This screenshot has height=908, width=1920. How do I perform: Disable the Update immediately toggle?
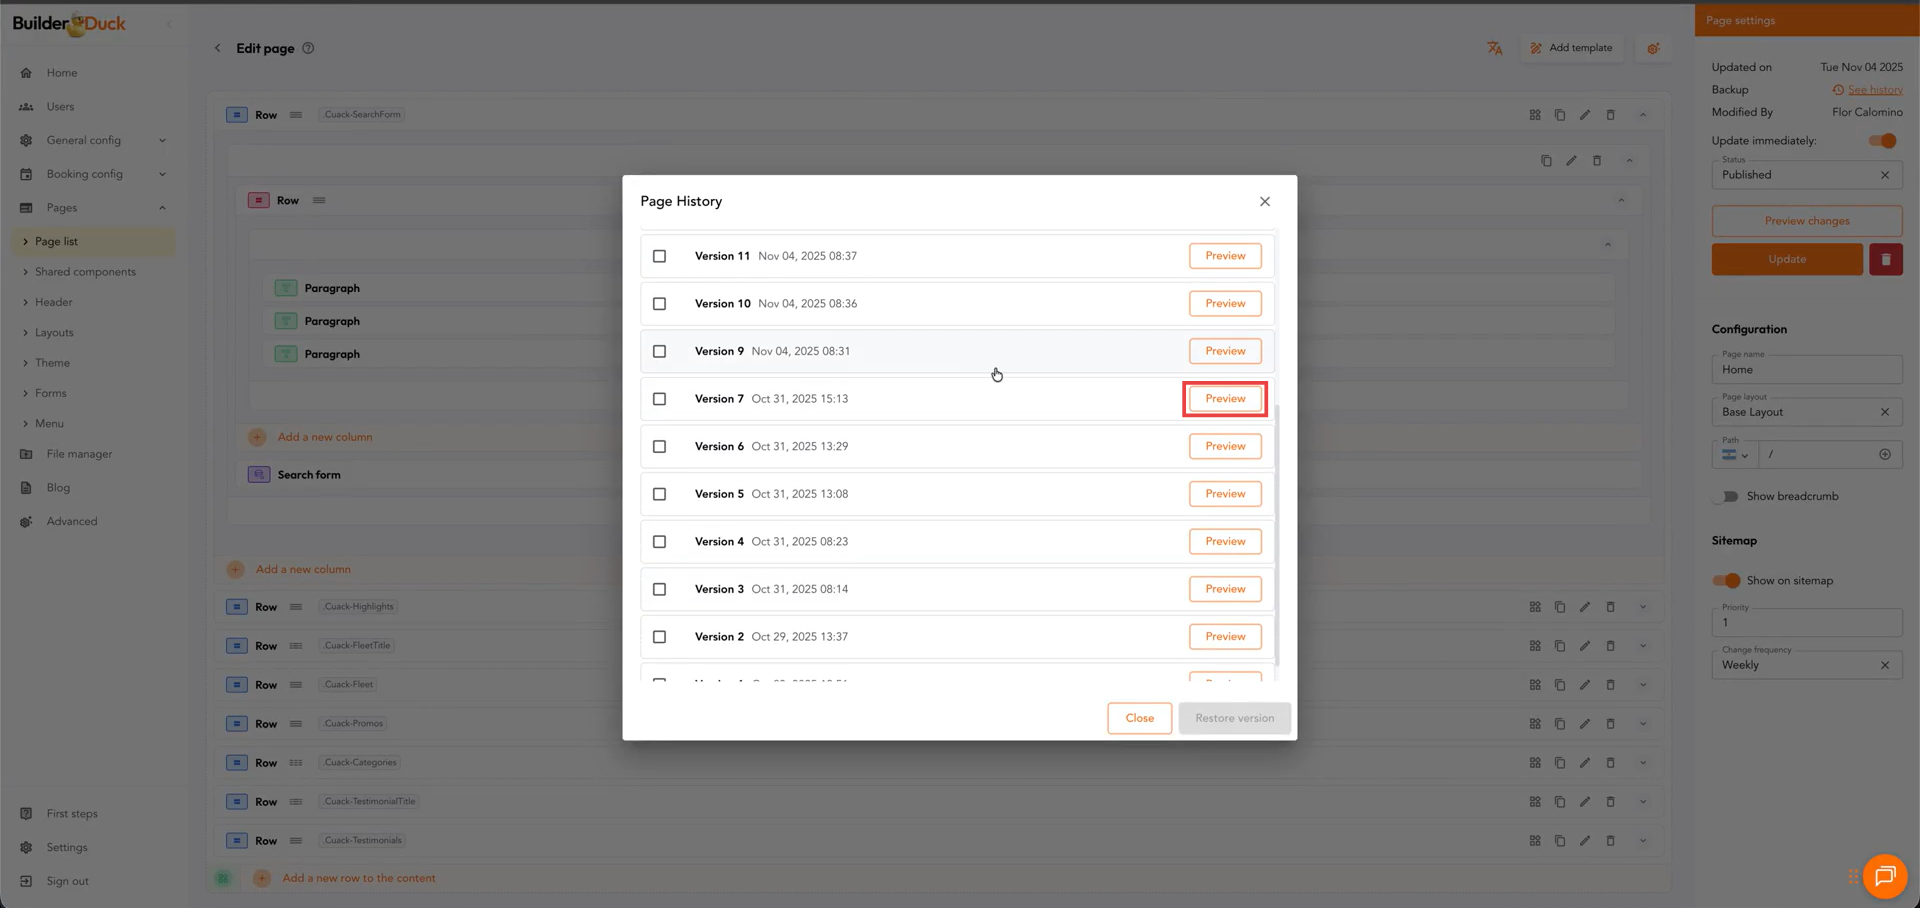click(1882, 141)
